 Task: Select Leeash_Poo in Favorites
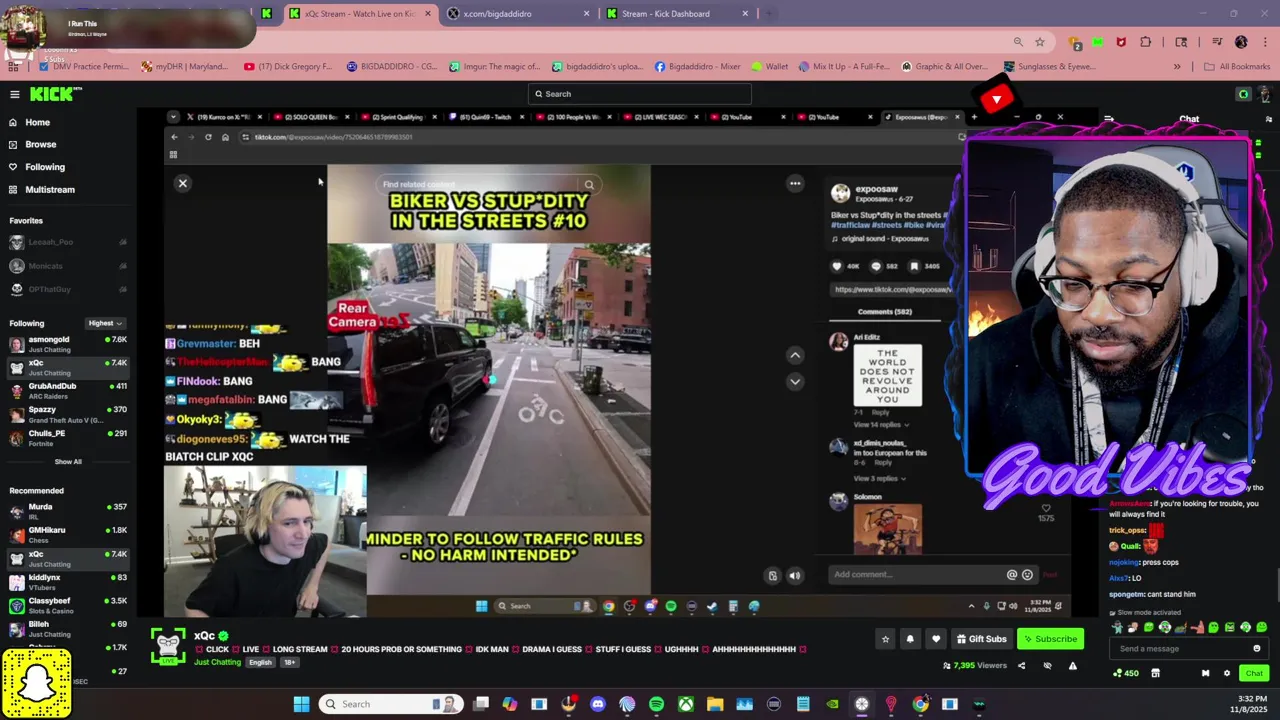coord(68,242)
